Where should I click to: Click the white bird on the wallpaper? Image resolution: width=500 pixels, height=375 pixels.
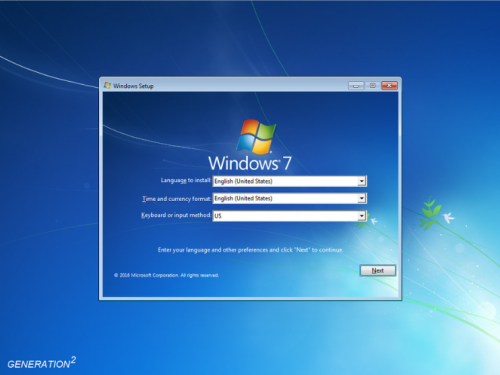449,218
